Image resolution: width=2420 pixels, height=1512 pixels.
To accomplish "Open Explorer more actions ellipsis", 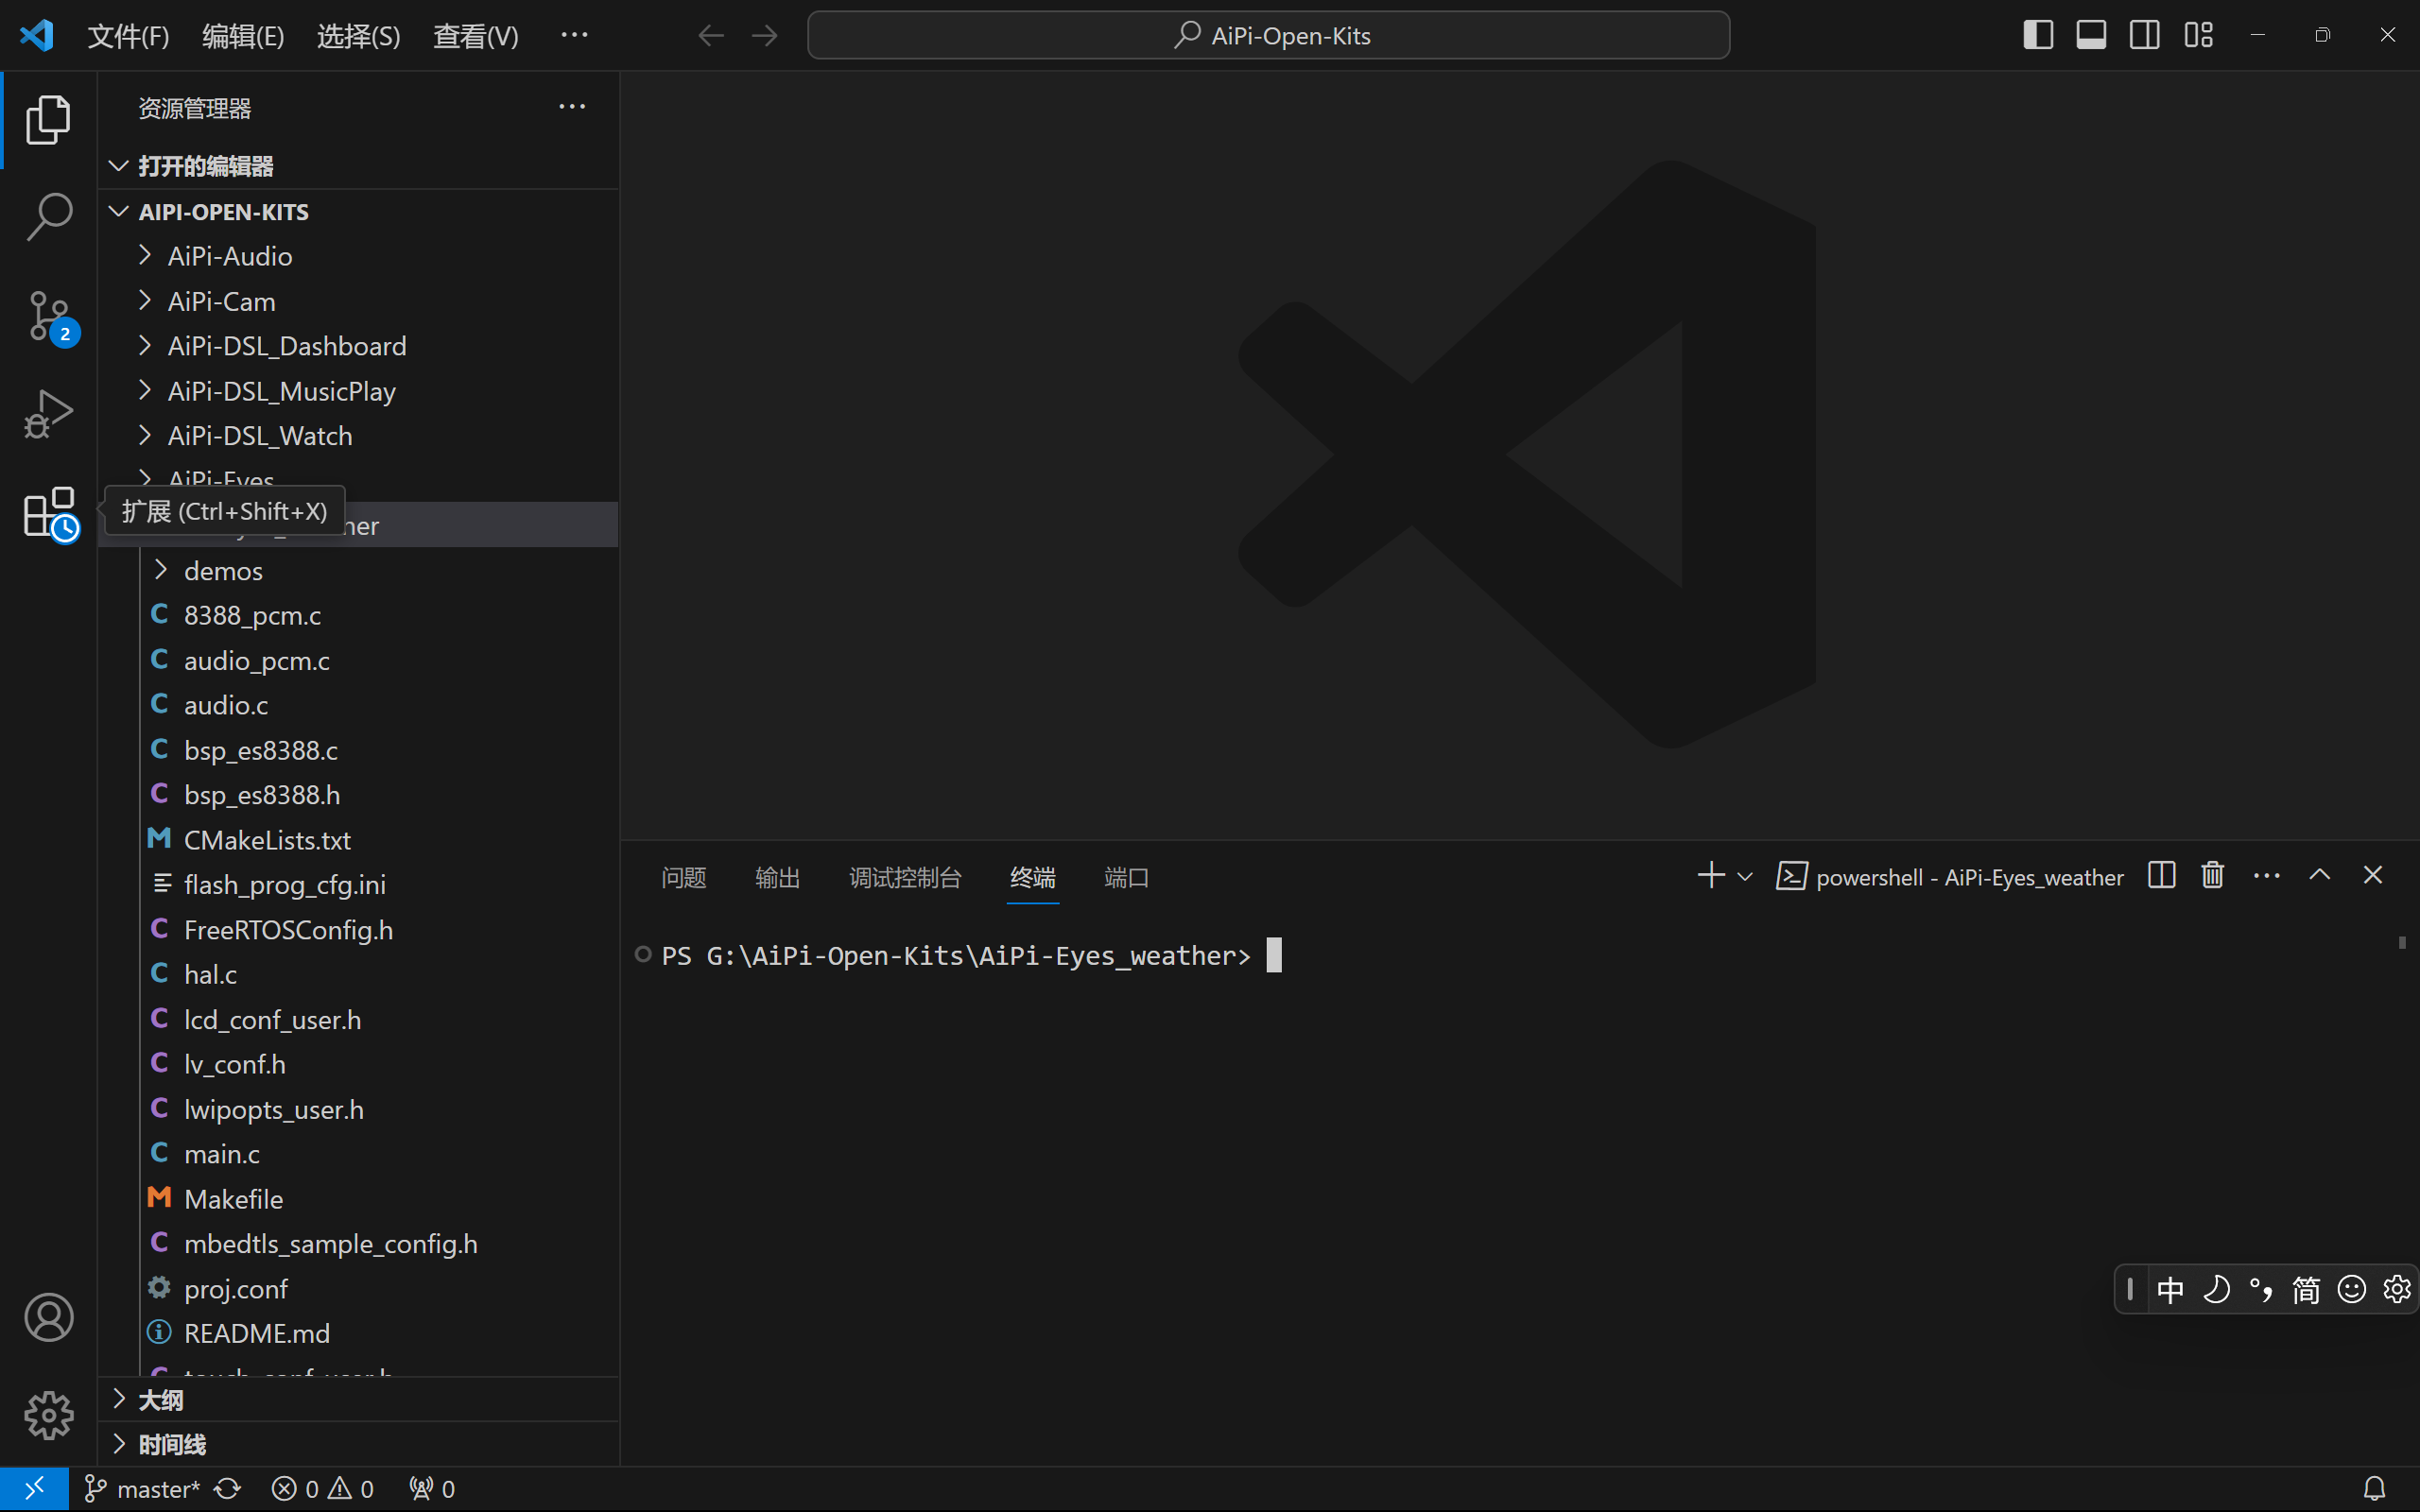I will [x=572, y=107].
